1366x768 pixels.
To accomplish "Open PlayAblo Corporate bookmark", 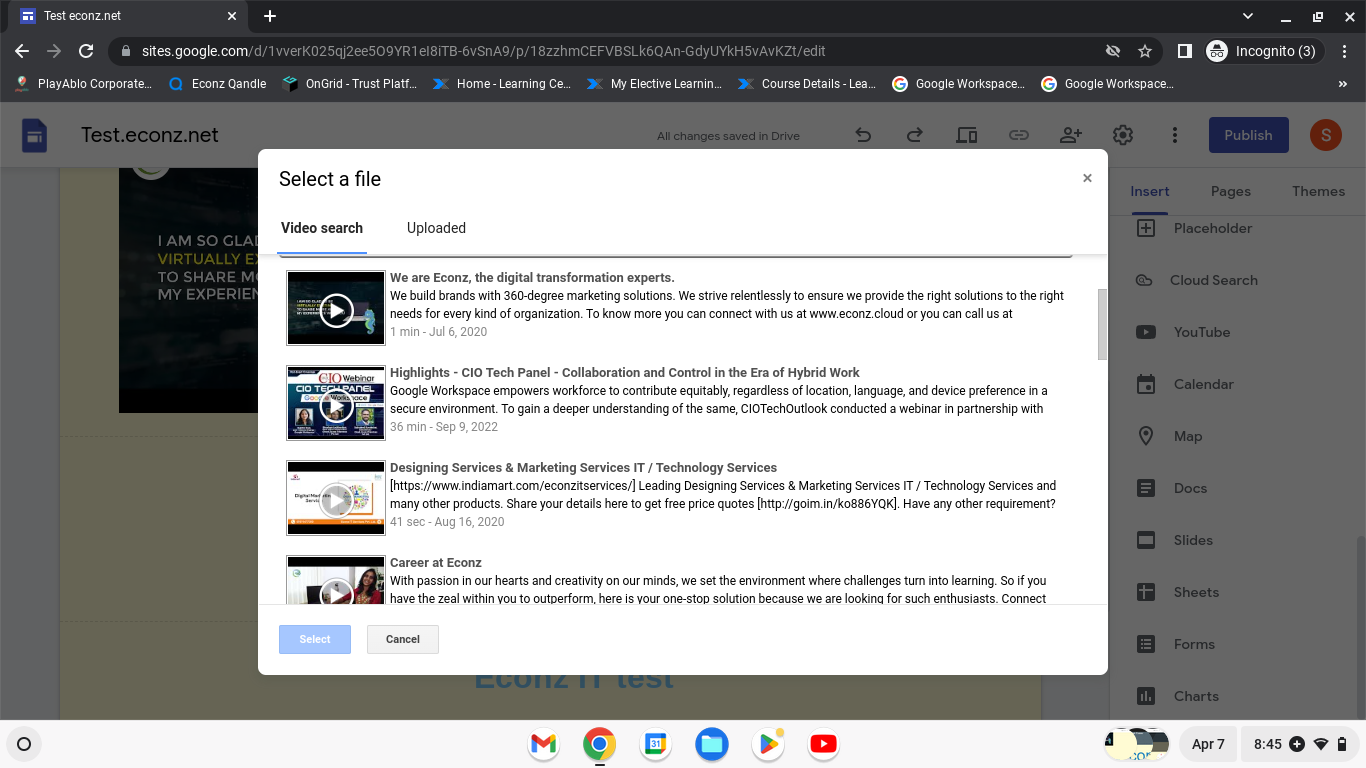I will [84, 84].
